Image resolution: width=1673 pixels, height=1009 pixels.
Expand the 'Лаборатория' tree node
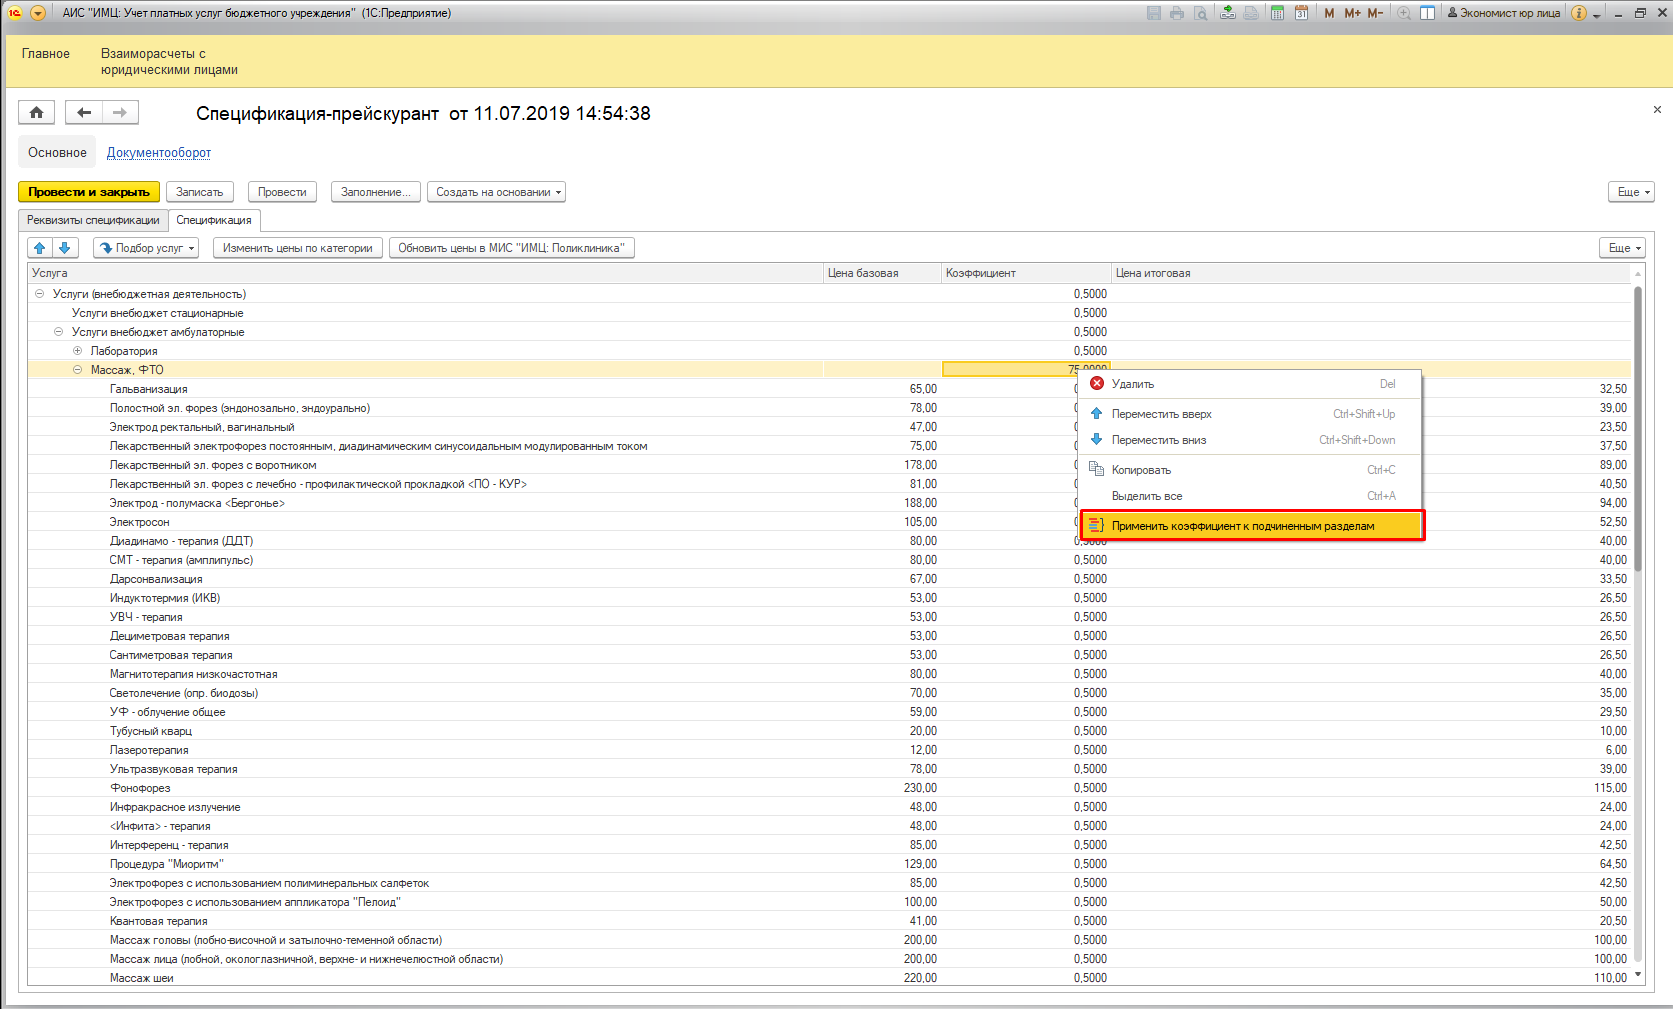pyautogui.click(x=78, y=351)
